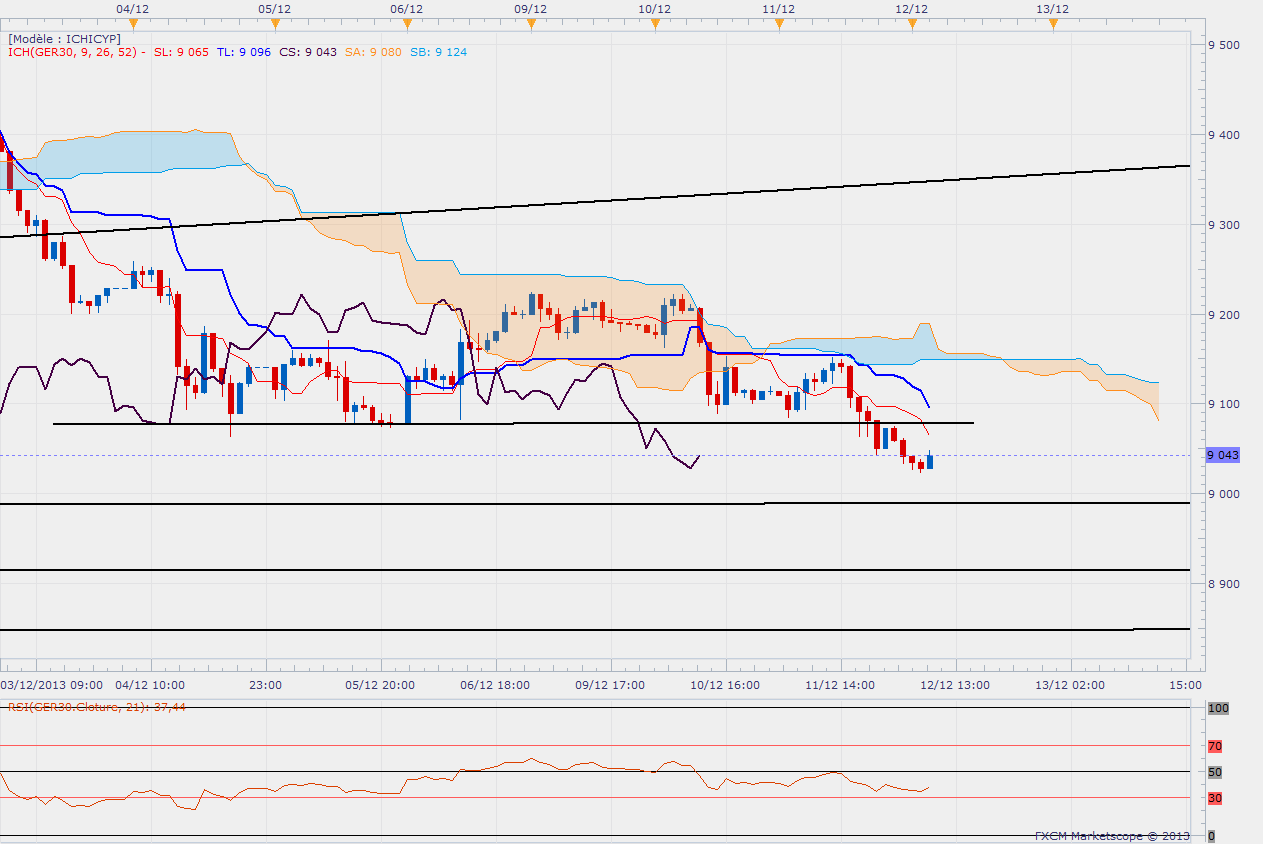Viewport: 1263px width, 844px height.
Task: Click the RSI 0 level label
Action: coord(1211,836)
